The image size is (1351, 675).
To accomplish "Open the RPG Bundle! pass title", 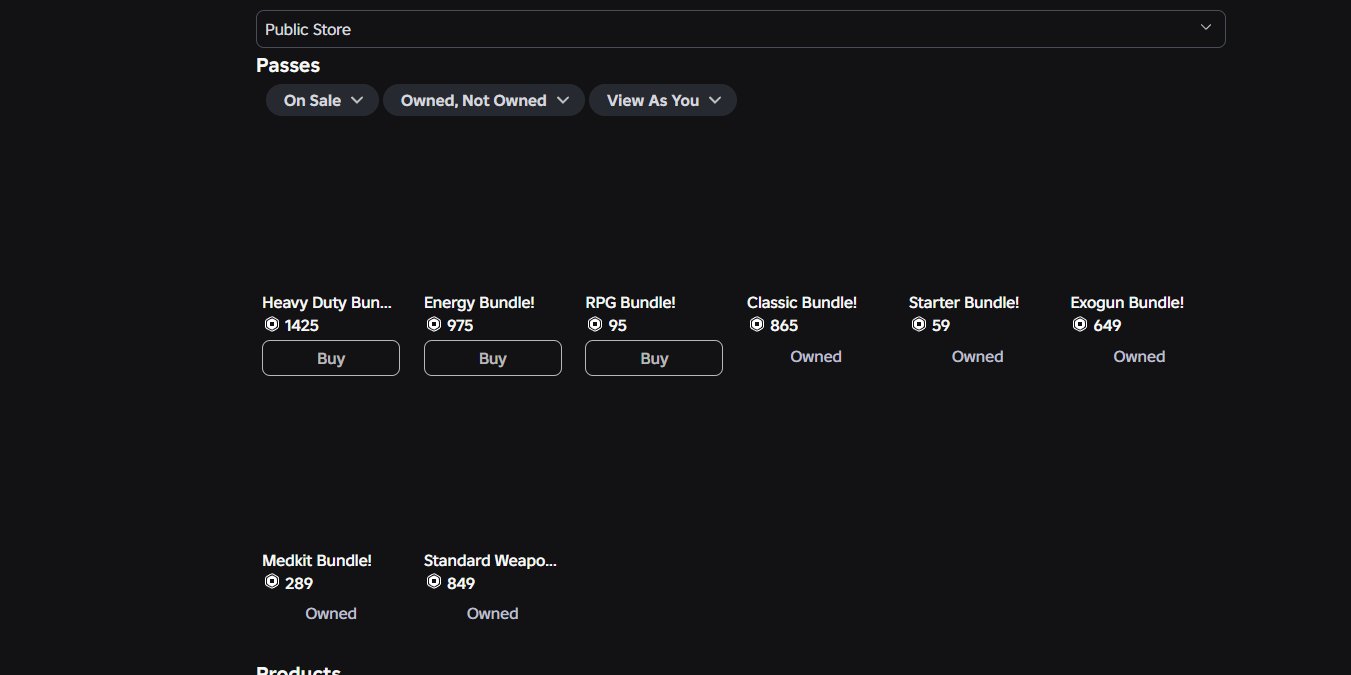I will [x=630, y=302].
